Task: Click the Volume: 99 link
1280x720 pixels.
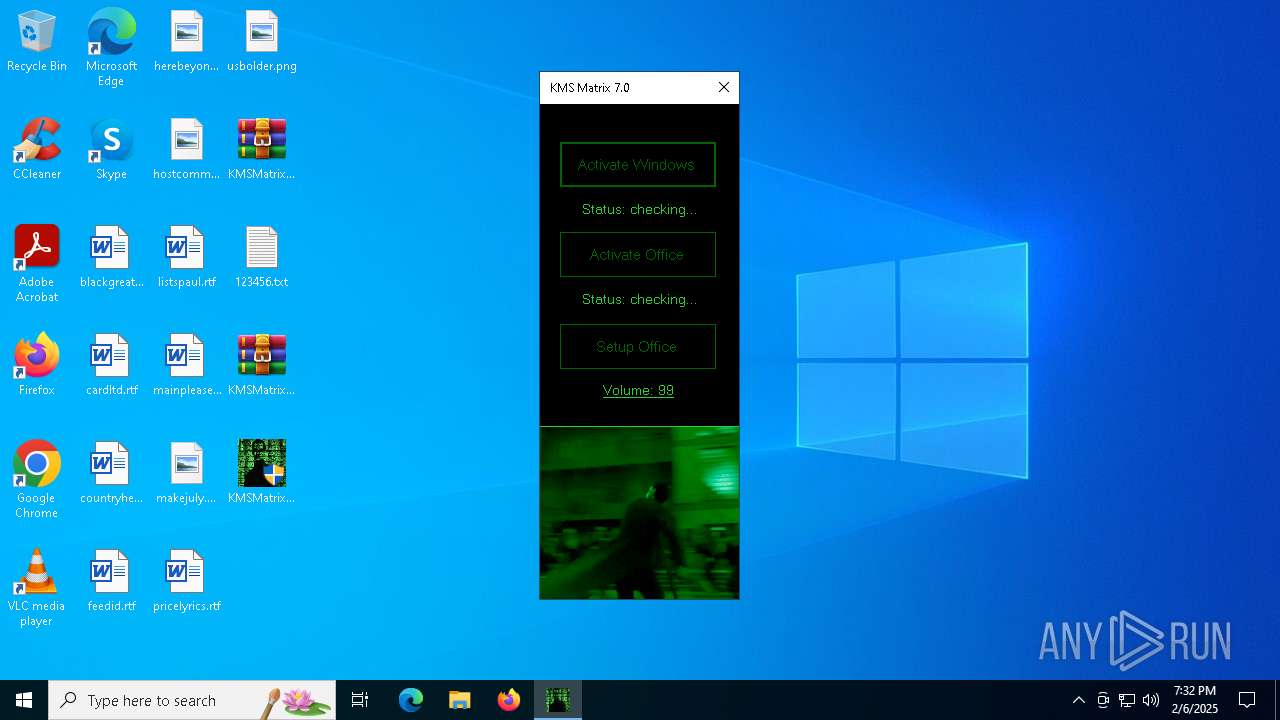Action: [638, 391]
